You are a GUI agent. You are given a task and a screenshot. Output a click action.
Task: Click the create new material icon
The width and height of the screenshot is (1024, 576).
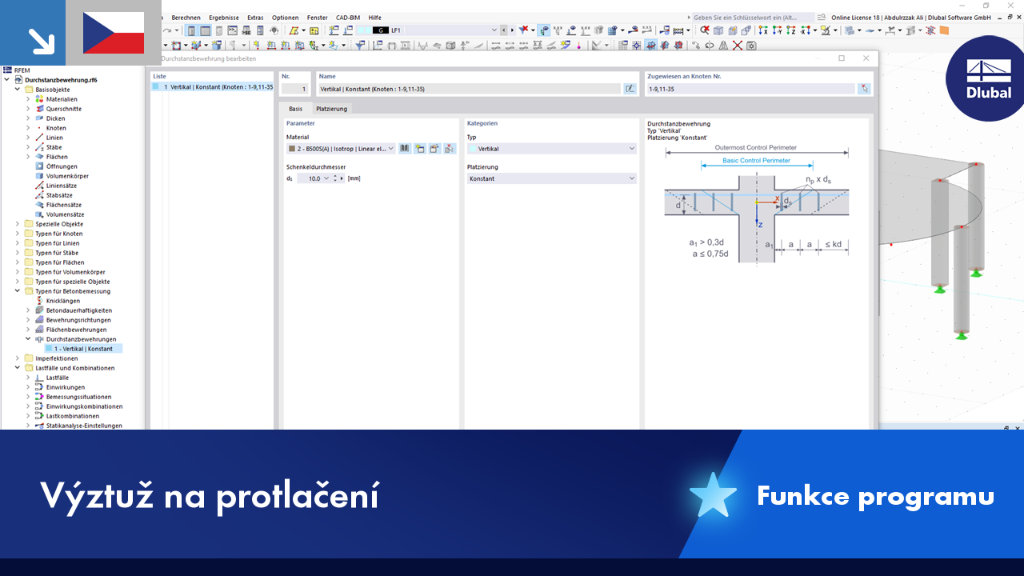tap(420, 149)
